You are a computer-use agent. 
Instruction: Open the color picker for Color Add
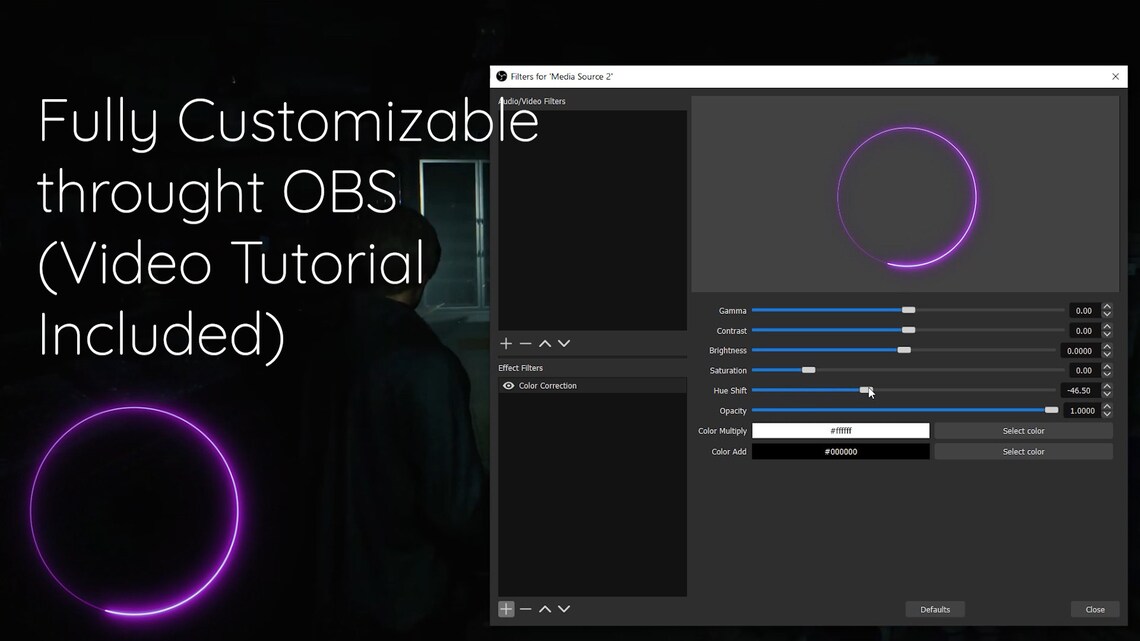click(x=1022, y=451)
